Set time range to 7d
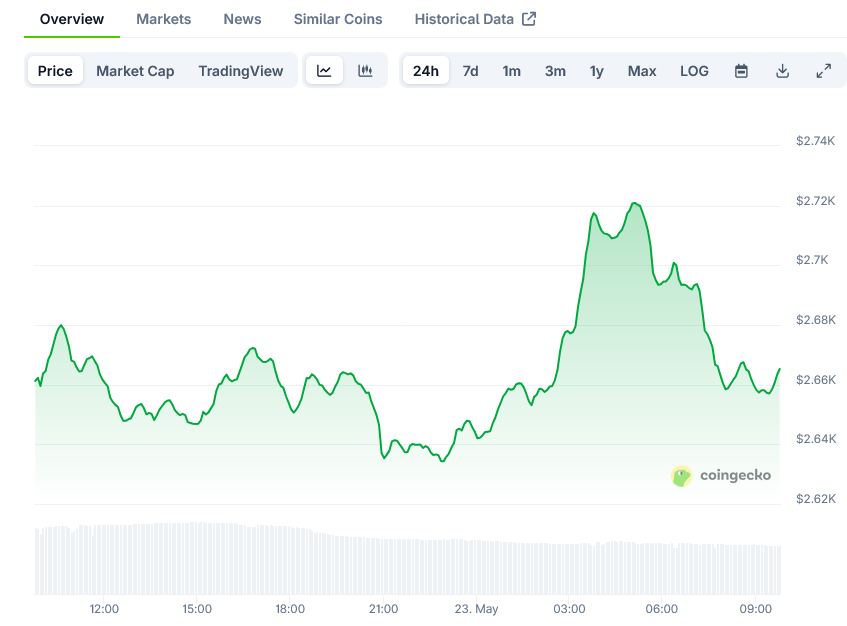847x626 pixels. pyautogui.click(x=470, y=71)
